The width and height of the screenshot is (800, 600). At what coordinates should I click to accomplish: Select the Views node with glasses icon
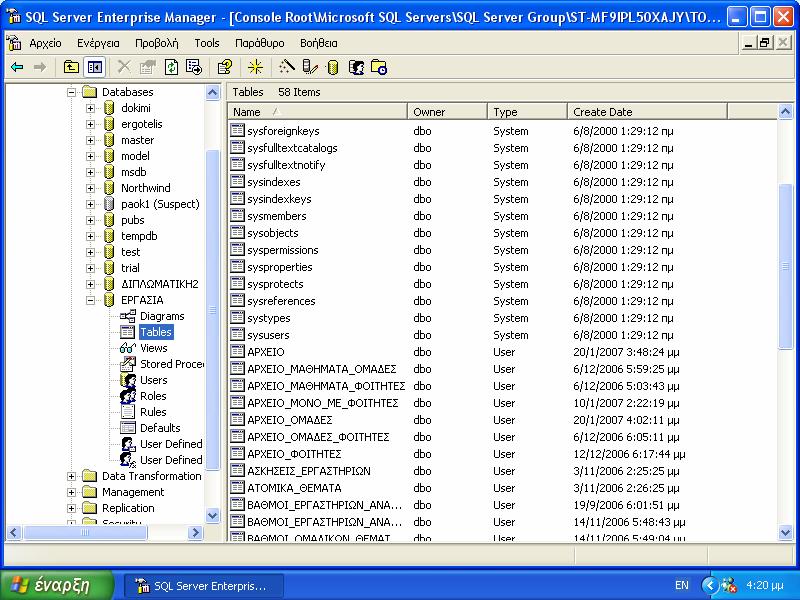click(x=154, y=348)
